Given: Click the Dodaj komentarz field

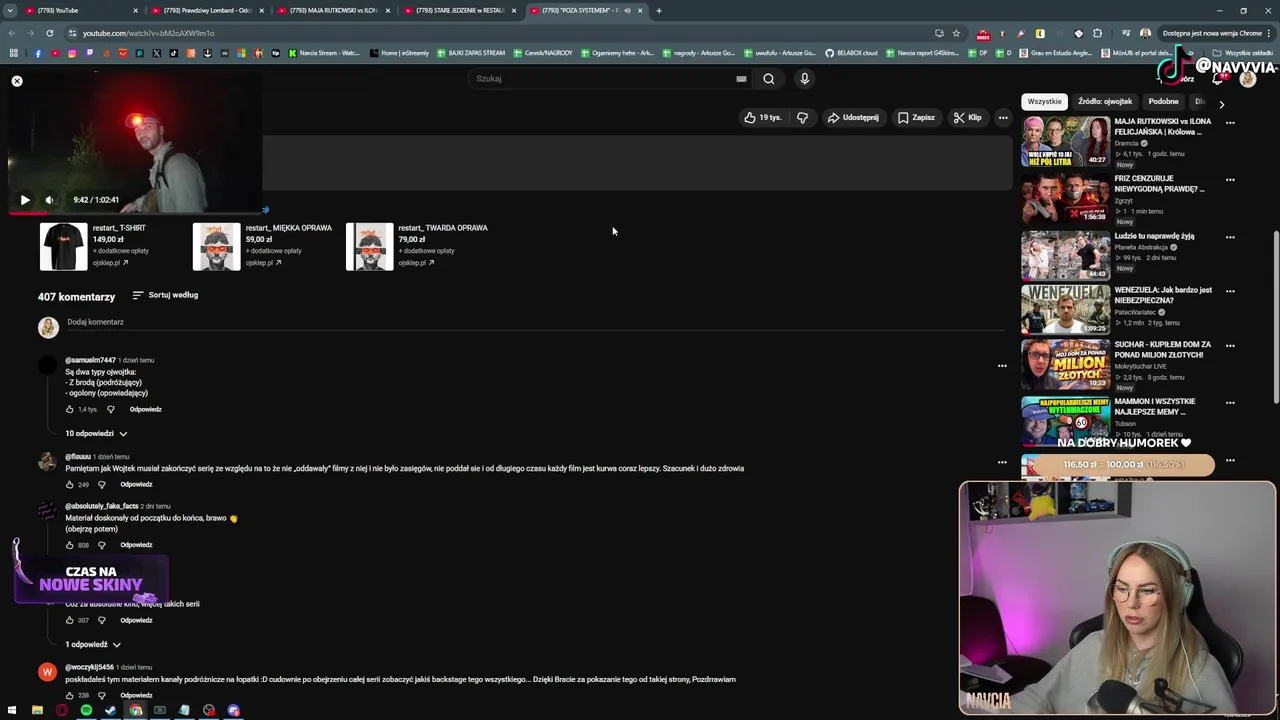Looking at the screenshot, I should coord(535,323).
